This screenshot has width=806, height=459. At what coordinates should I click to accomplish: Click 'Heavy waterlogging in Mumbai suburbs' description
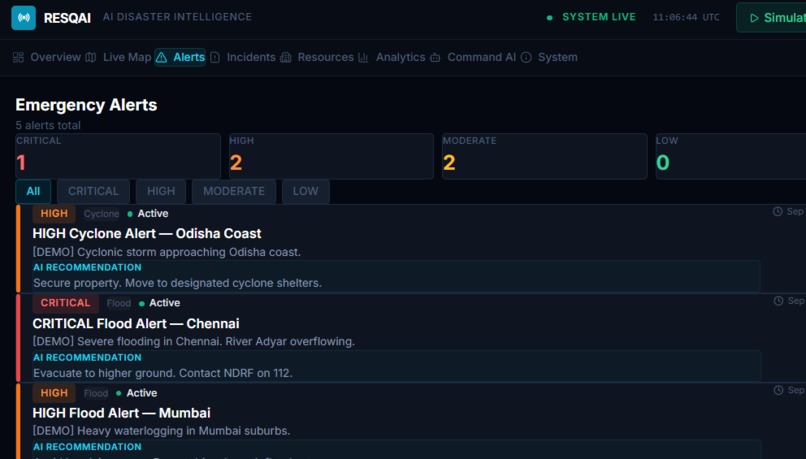click(x=161, y=431)
